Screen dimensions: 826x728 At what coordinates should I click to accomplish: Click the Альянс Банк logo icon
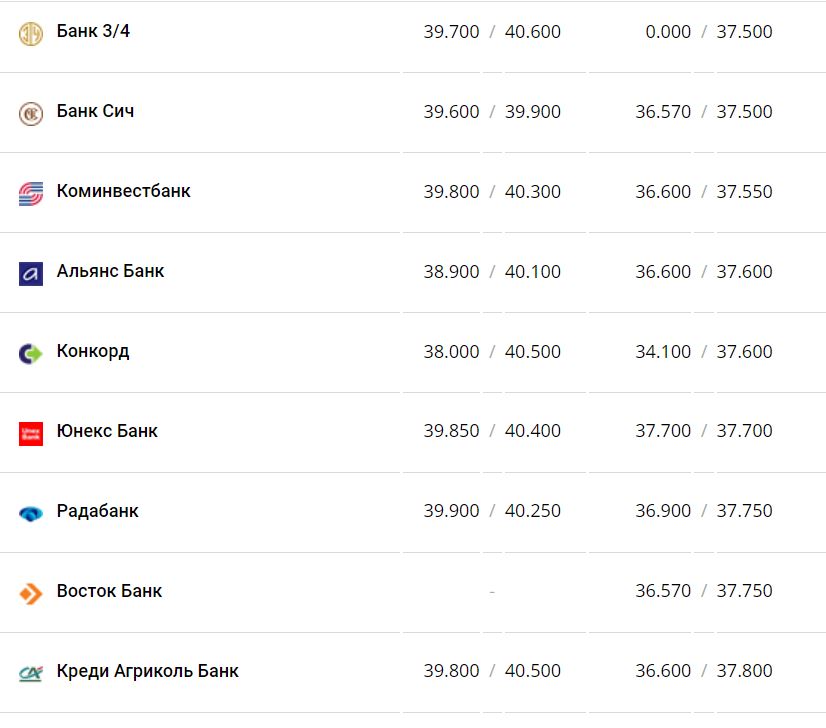[31, 273]
